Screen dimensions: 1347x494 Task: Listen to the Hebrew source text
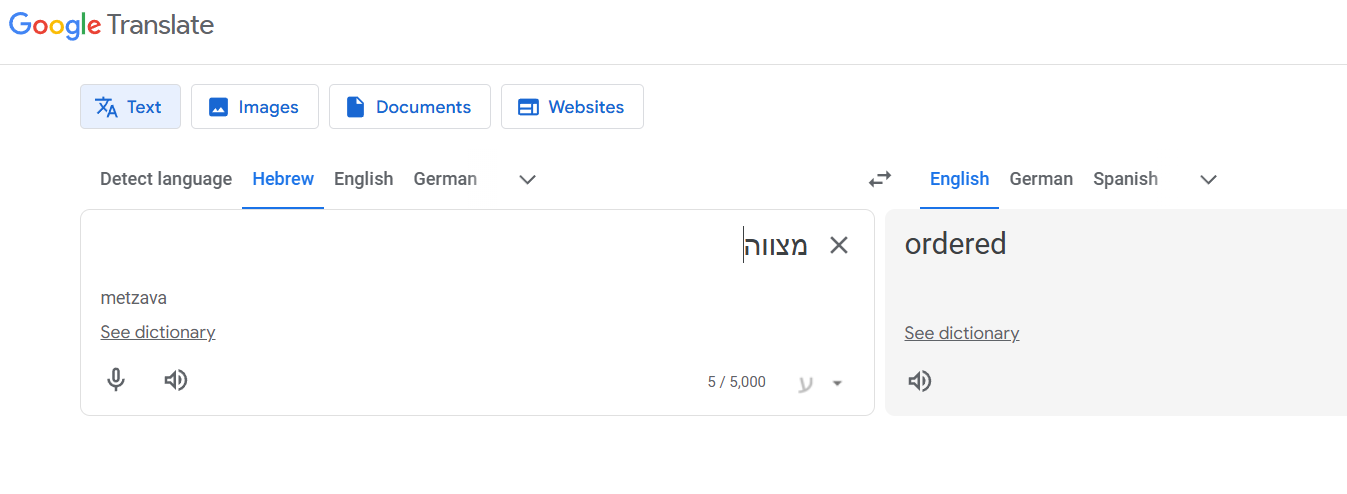tap(176, 380)
